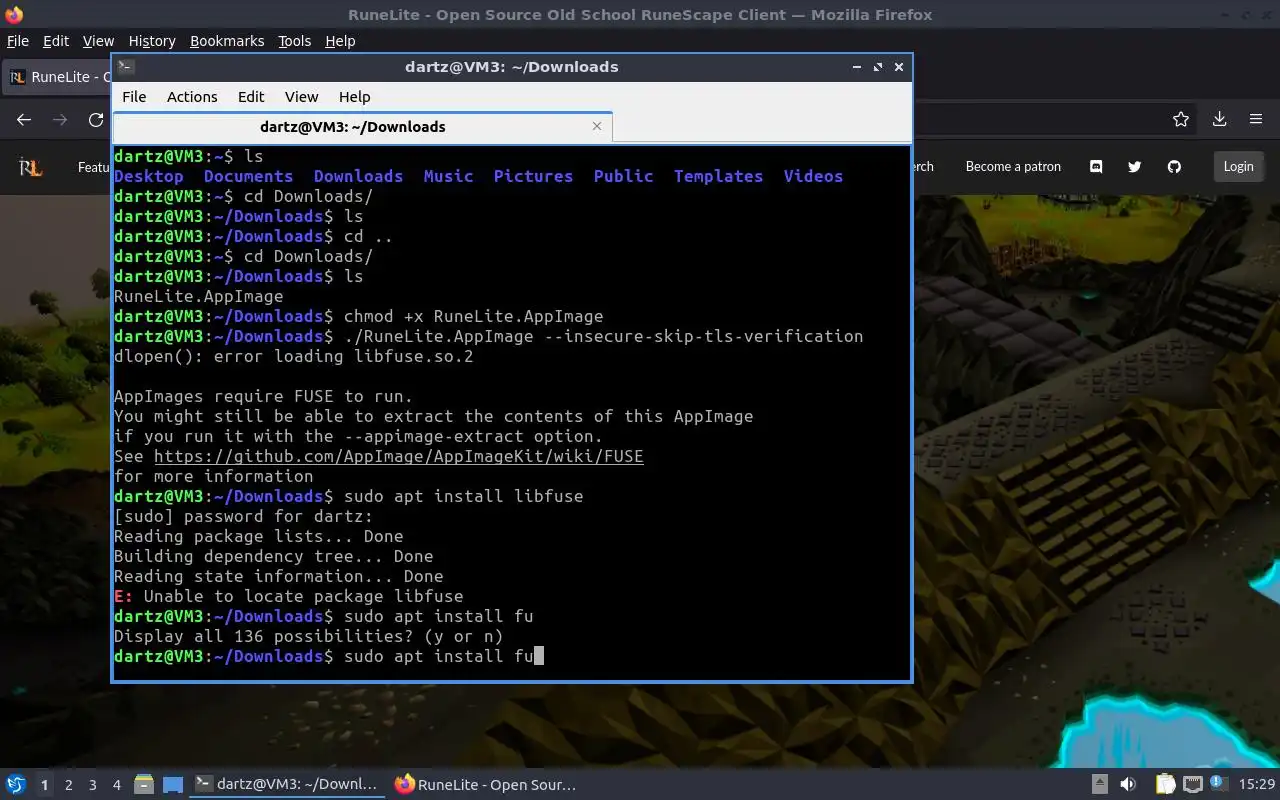
Task: Go back in Firefox
Action: point(24,119)
